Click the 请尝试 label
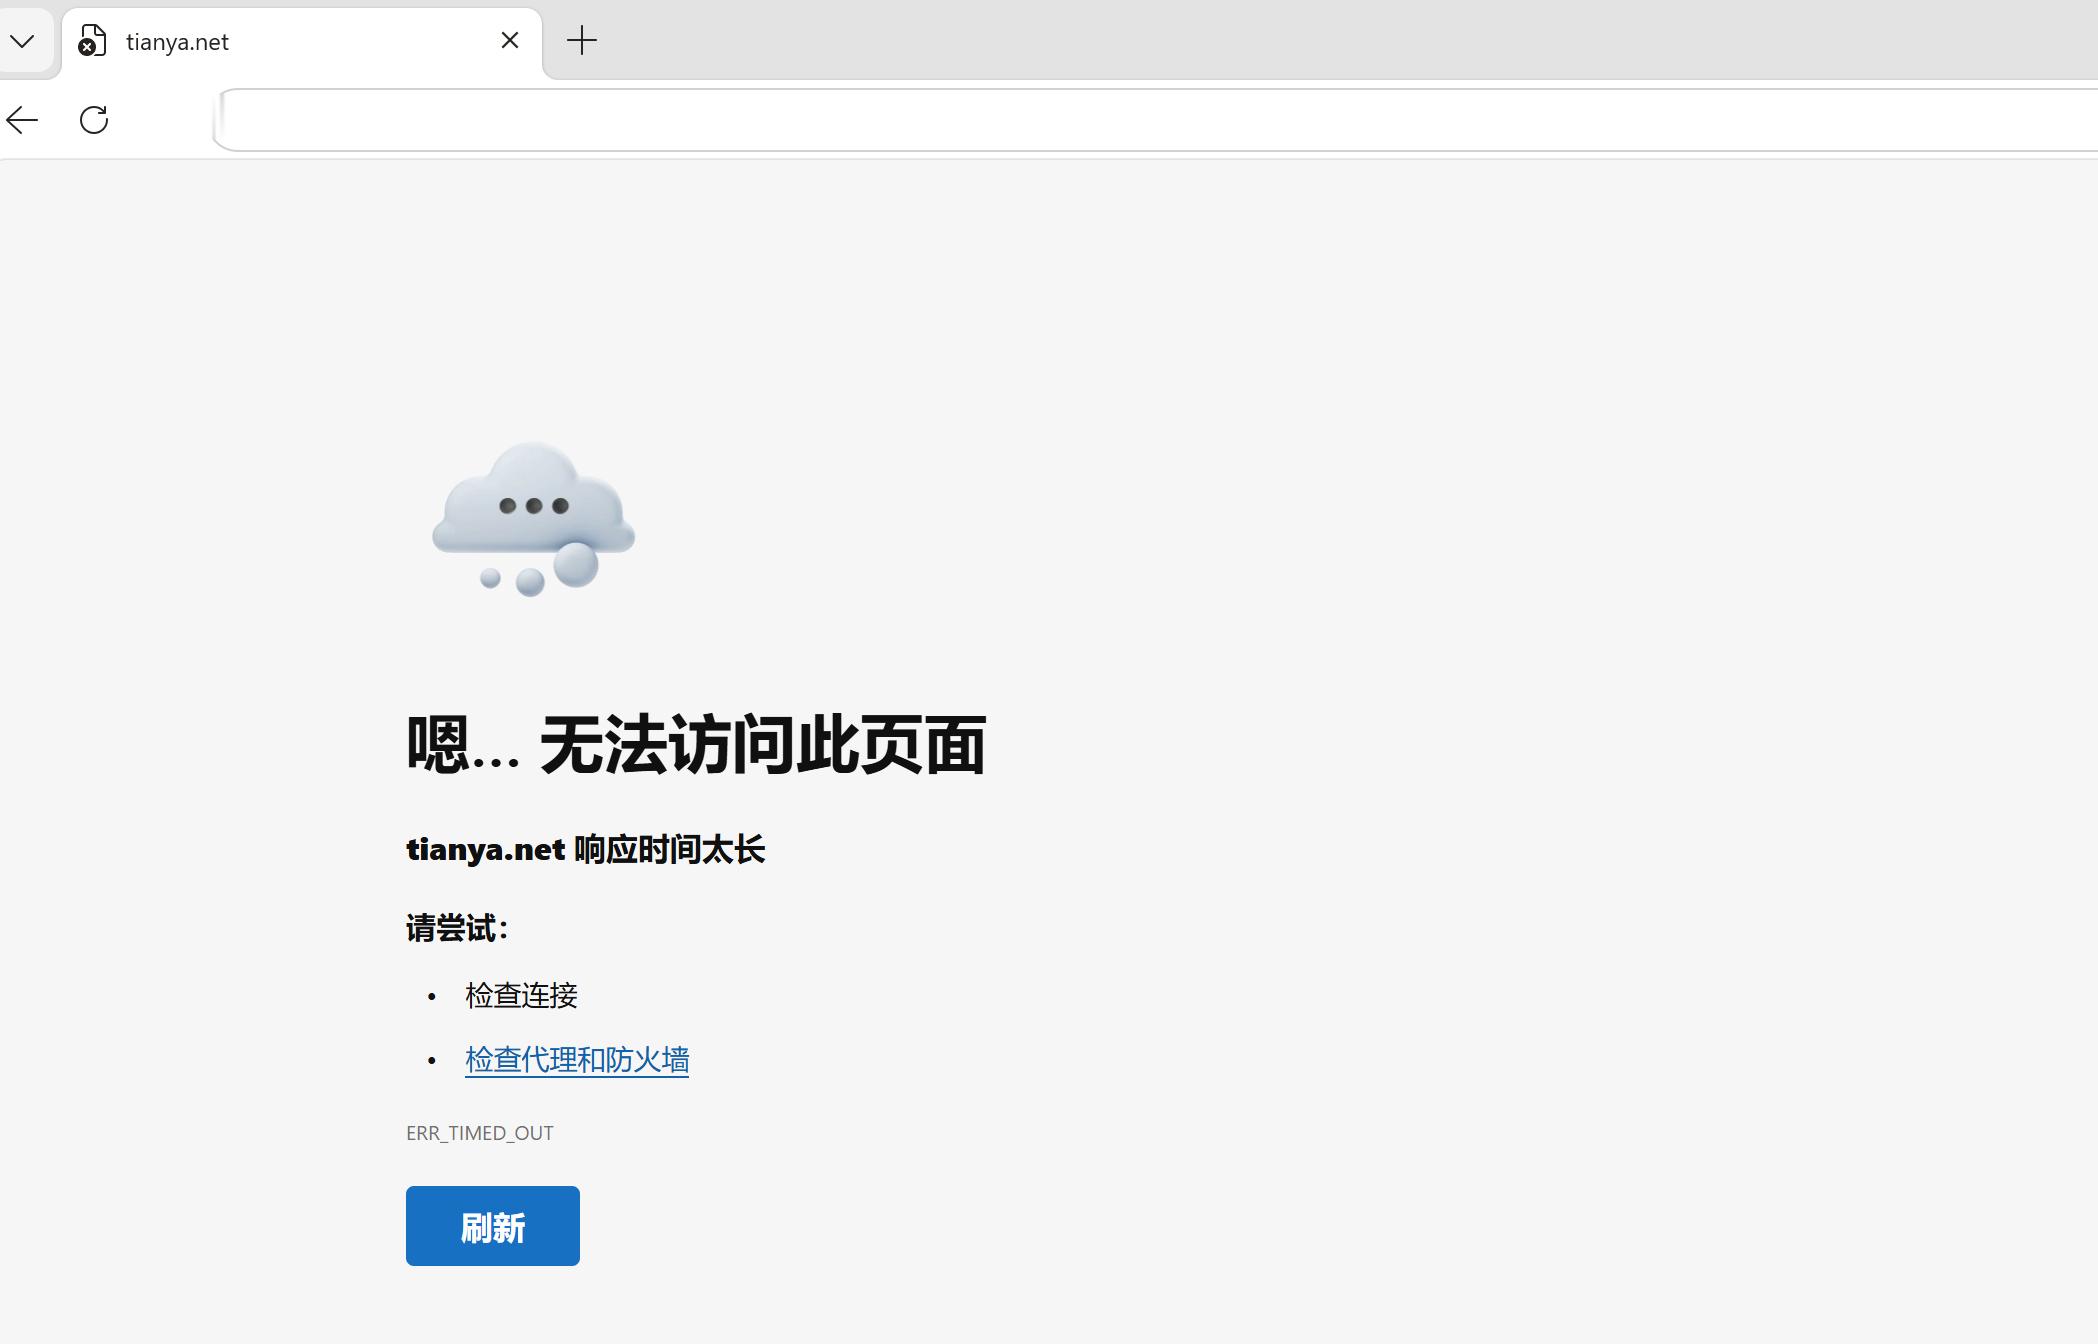Viewport: 2098px width, 1344px height. [458, 928]
